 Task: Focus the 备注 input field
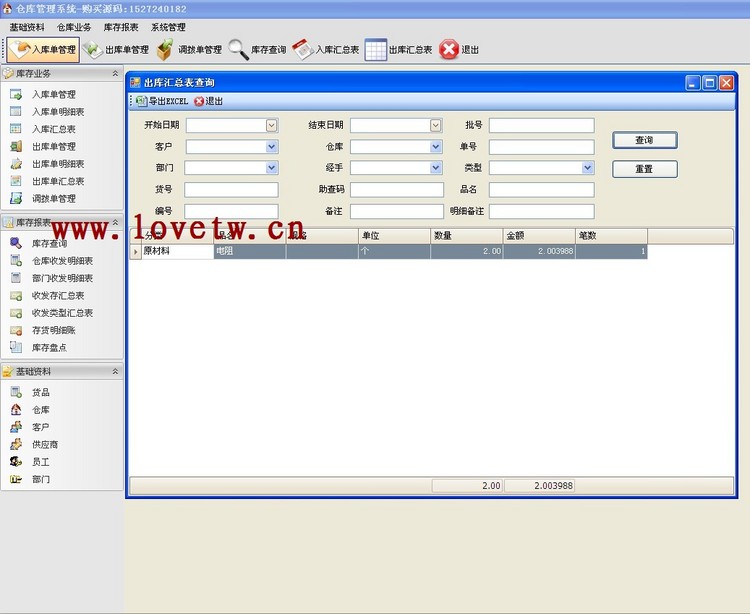(x=397, y=211)
